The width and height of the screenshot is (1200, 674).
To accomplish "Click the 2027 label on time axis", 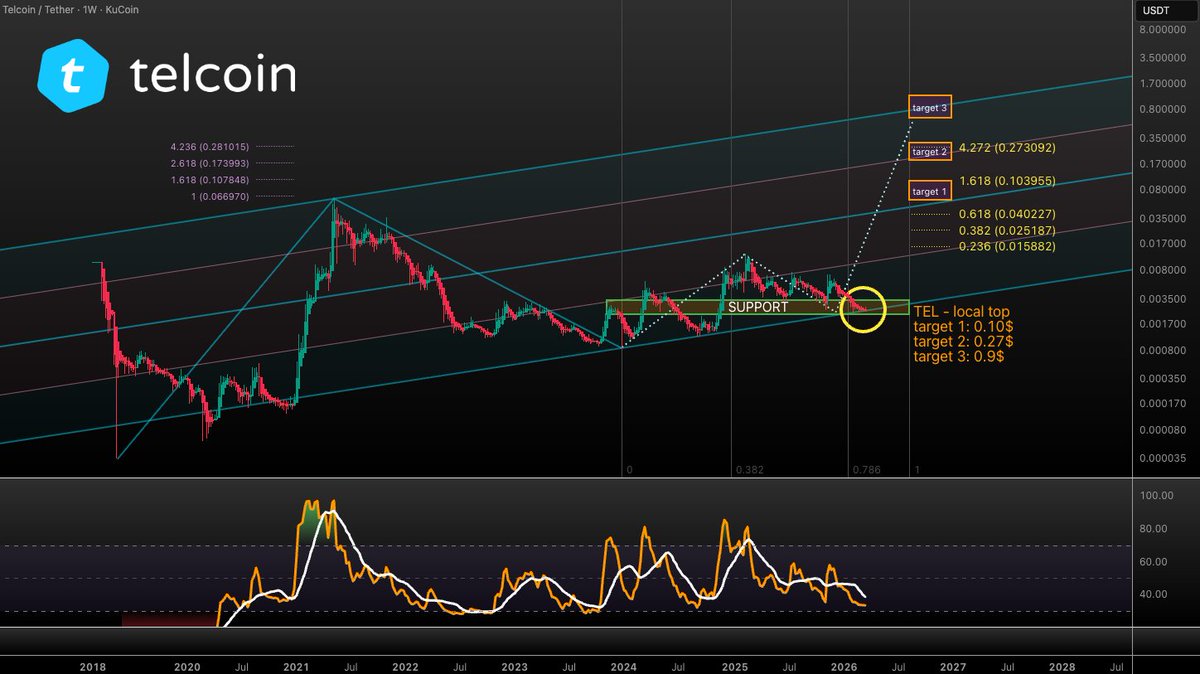I will (953, 666).
